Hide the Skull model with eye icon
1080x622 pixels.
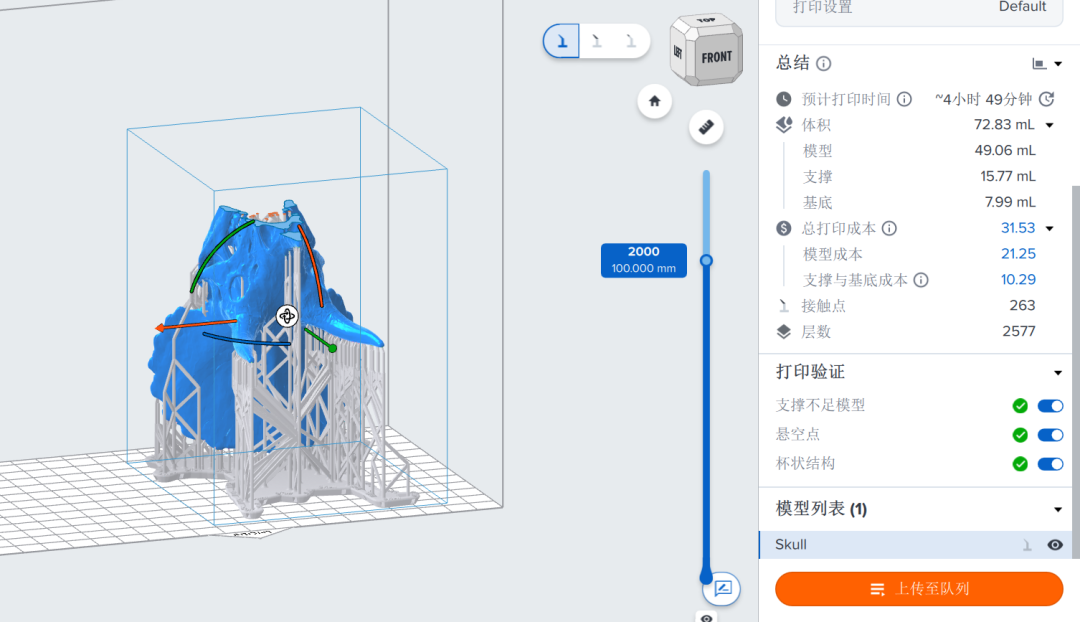coord(1054,545)
